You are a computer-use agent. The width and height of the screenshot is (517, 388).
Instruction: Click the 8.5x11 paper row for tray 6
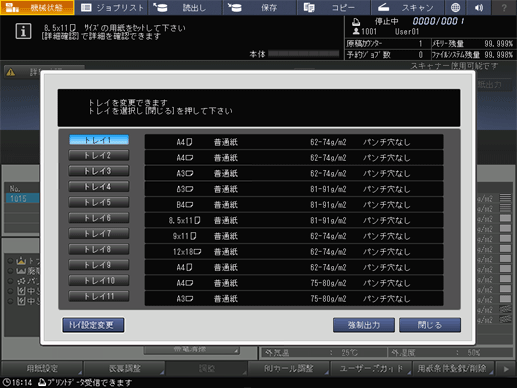coord(294,220)
